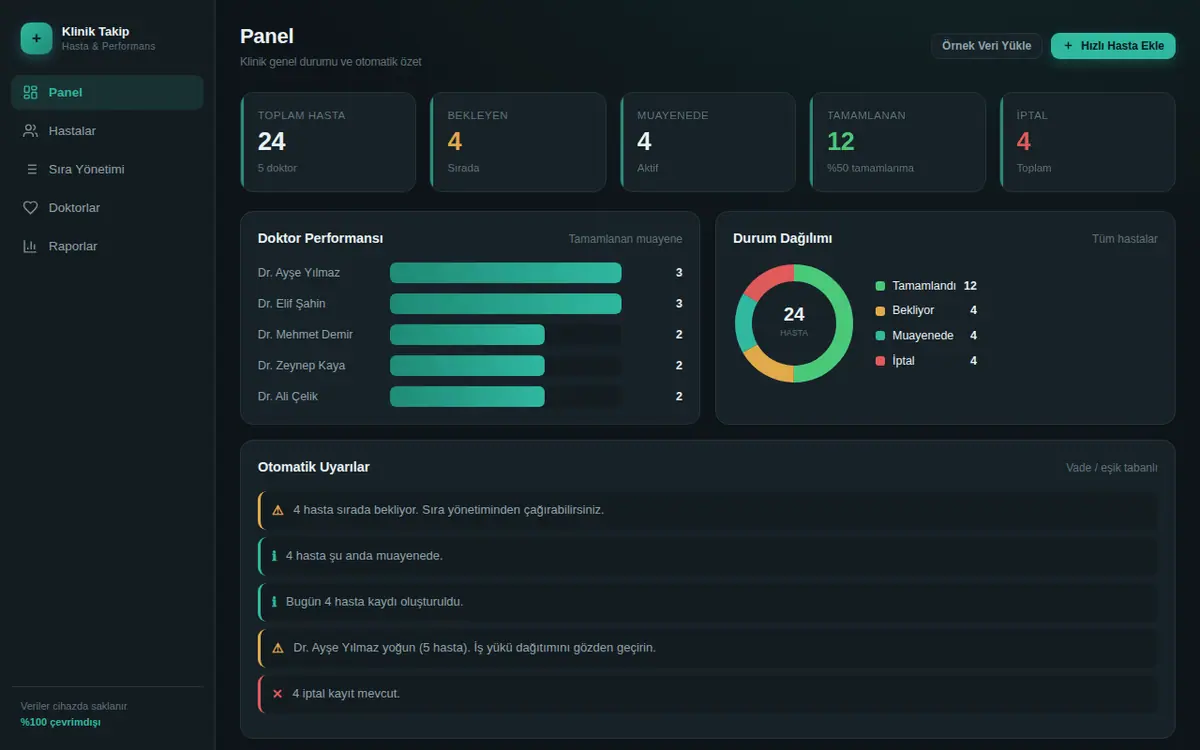Screen dimensions: 1200x750
Task: Select the Tamamlanan stat card
Action: tap(898, 142)
